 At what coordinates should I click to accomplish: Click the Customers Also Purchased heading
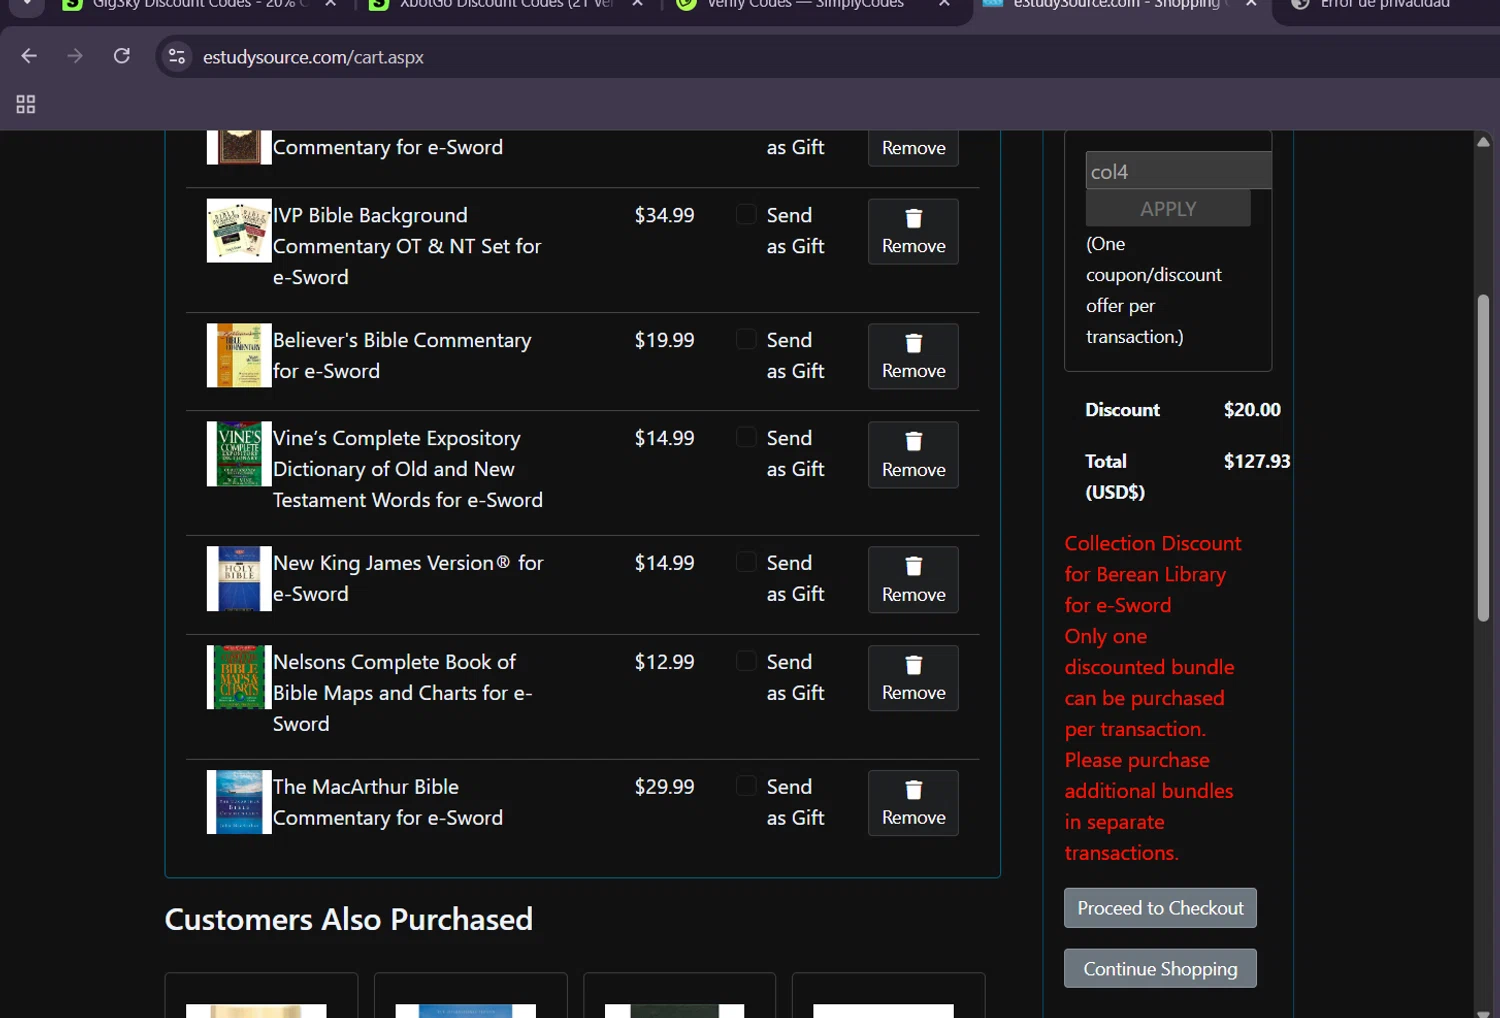348,919
